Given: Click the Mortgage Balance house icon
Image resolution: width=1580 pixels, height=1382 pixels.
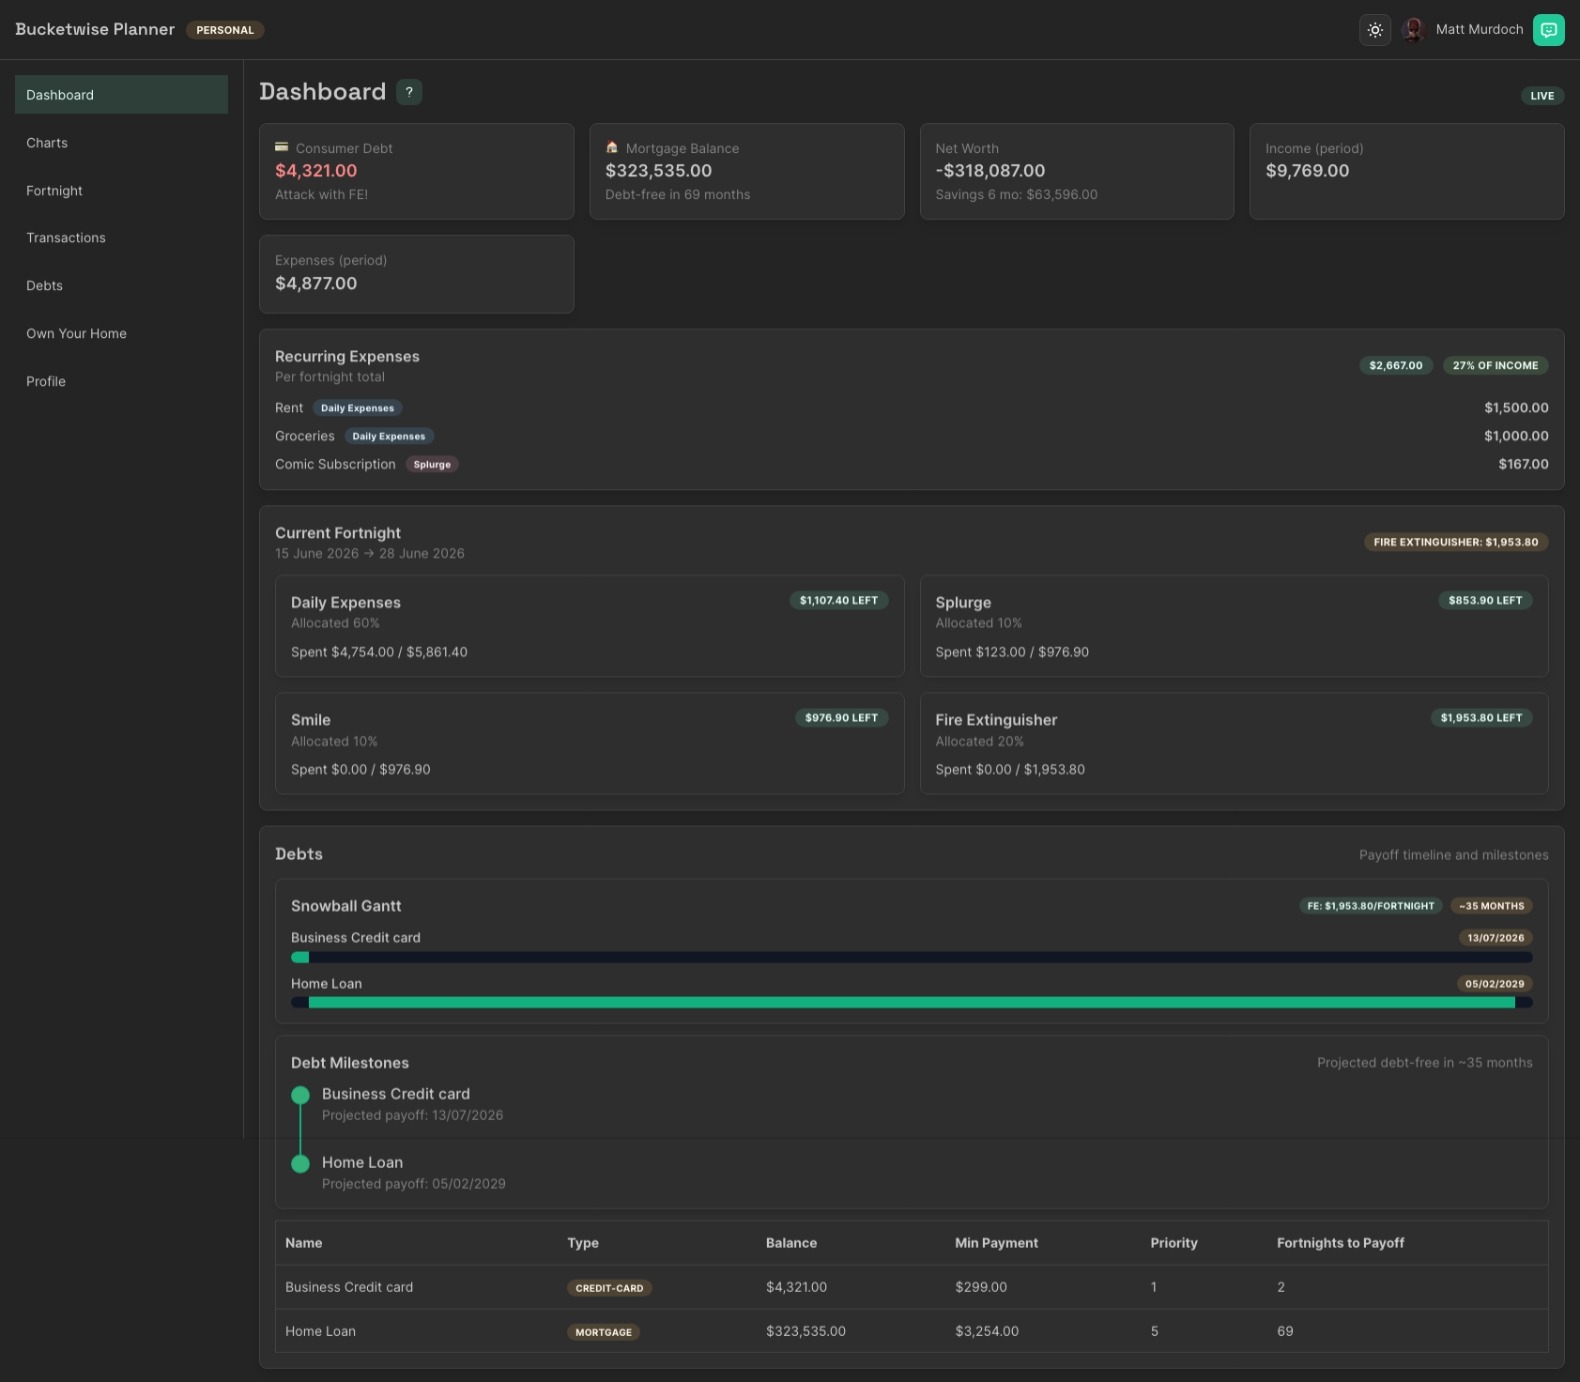Looking at the screenshot, I should coord(612,147).
